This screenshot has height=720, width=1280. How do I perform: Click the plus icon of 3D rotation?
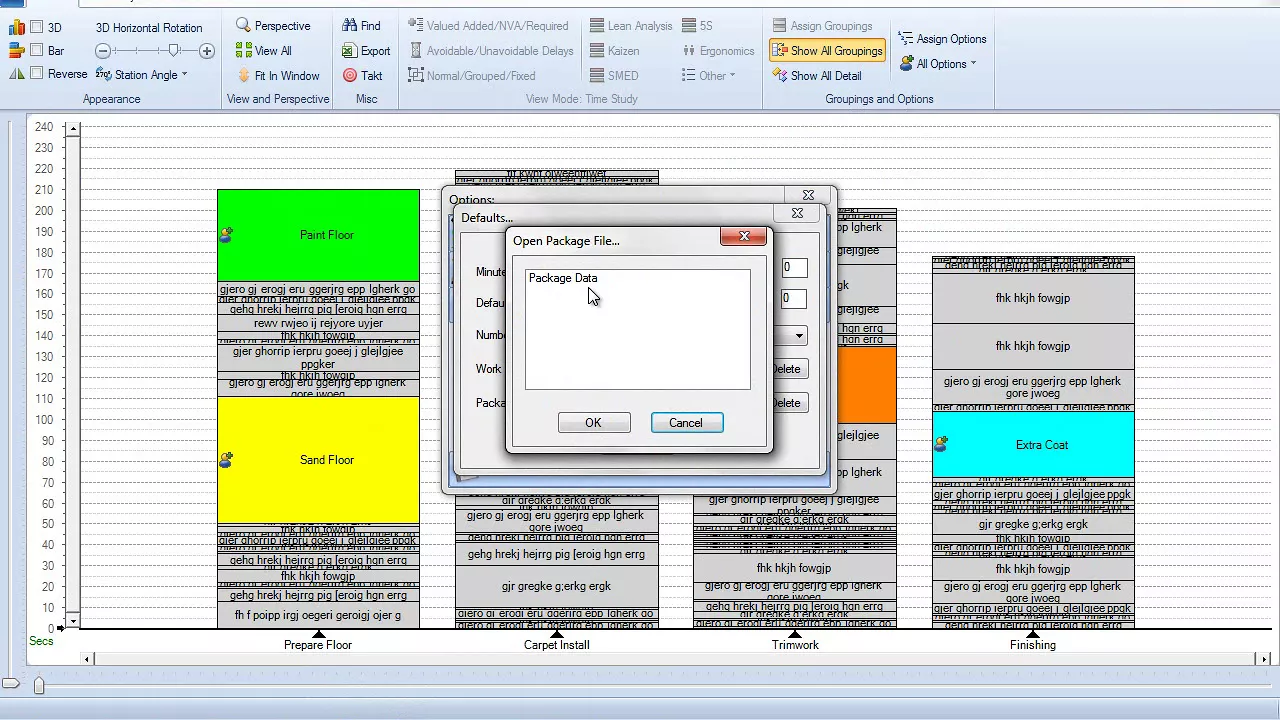(207, 51)
